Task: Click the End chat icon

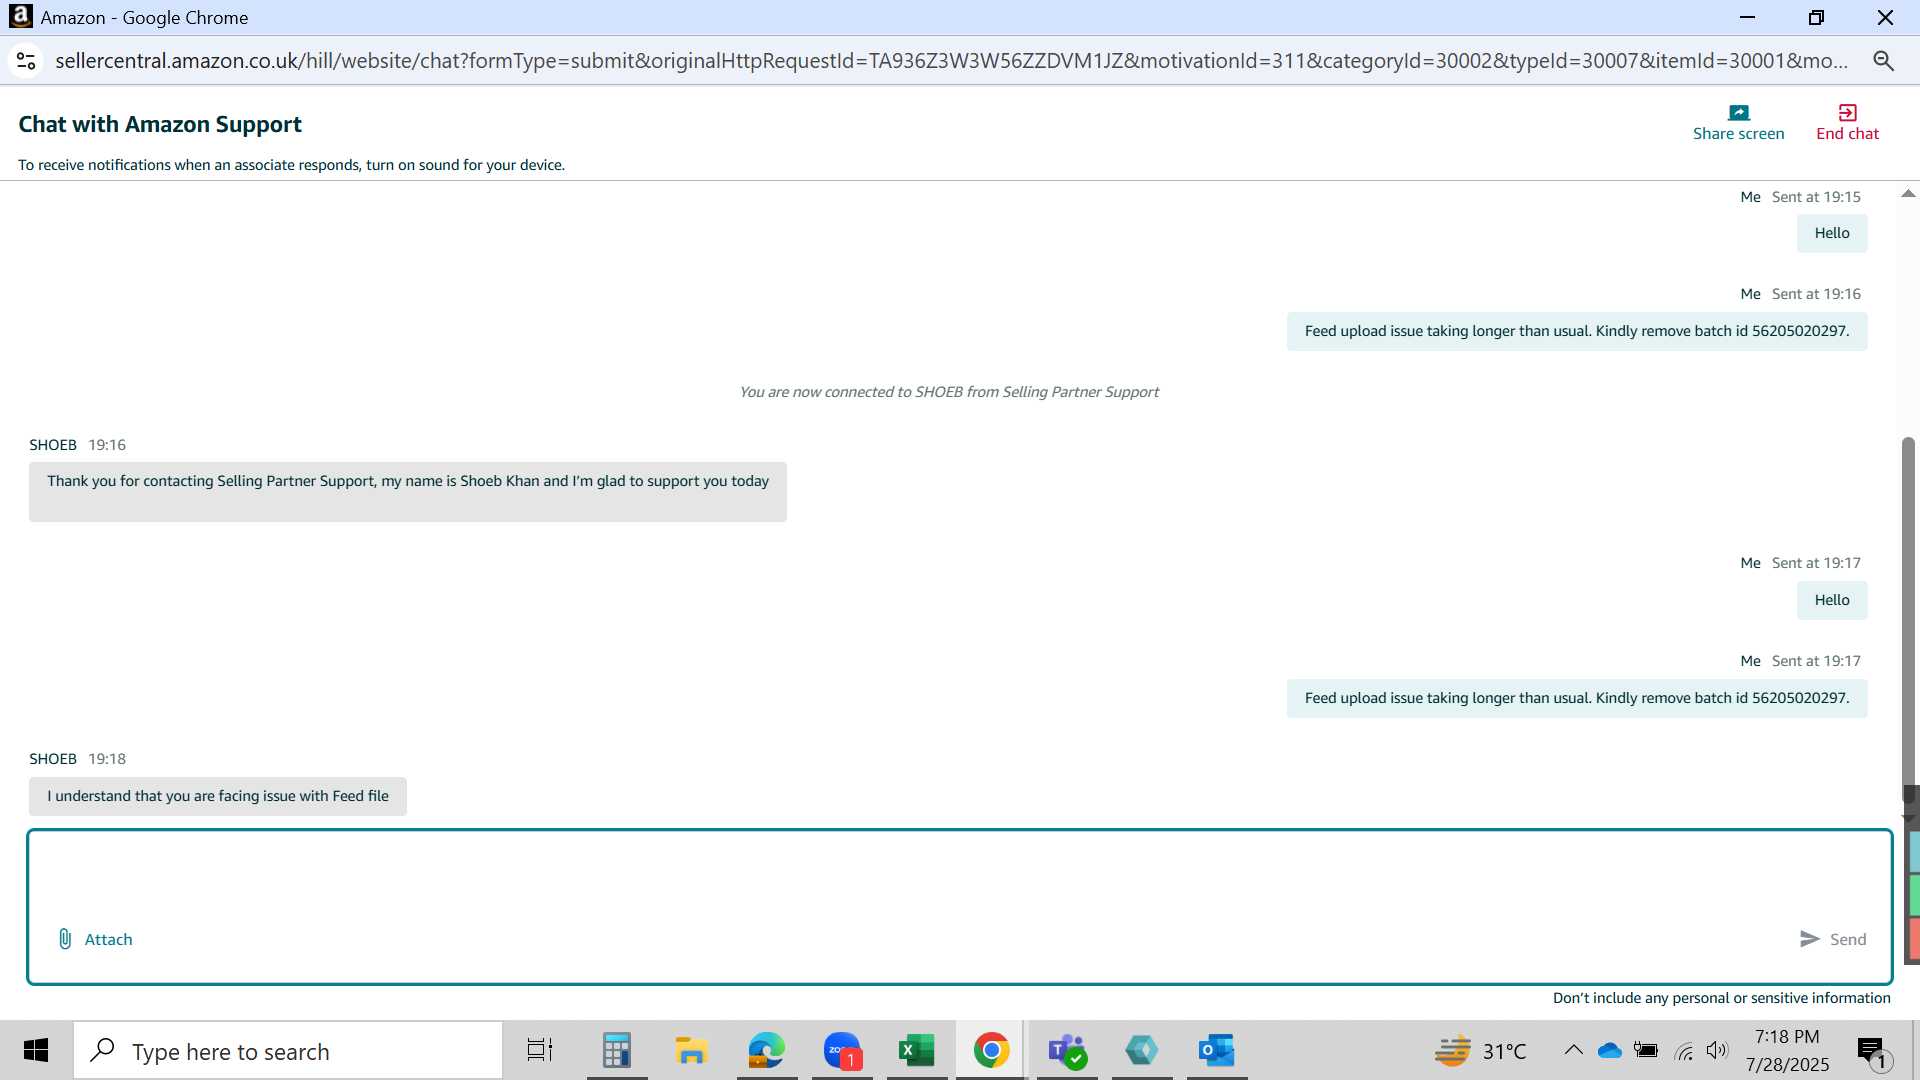Action: coord(1847,113)
